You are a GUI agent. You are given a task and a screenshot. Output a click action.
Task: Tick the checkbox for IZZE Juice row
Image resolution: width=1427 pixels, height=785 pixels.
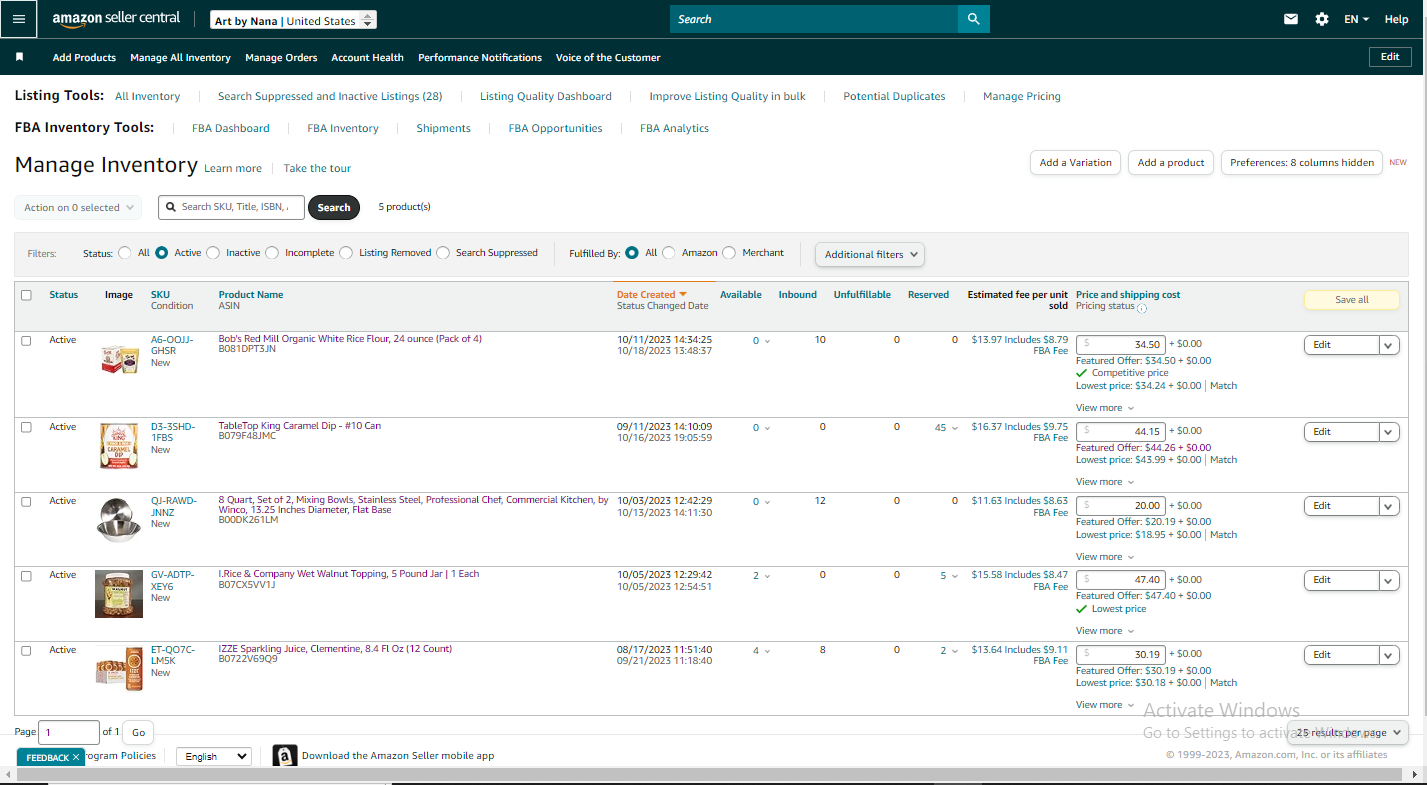(26, 650)
